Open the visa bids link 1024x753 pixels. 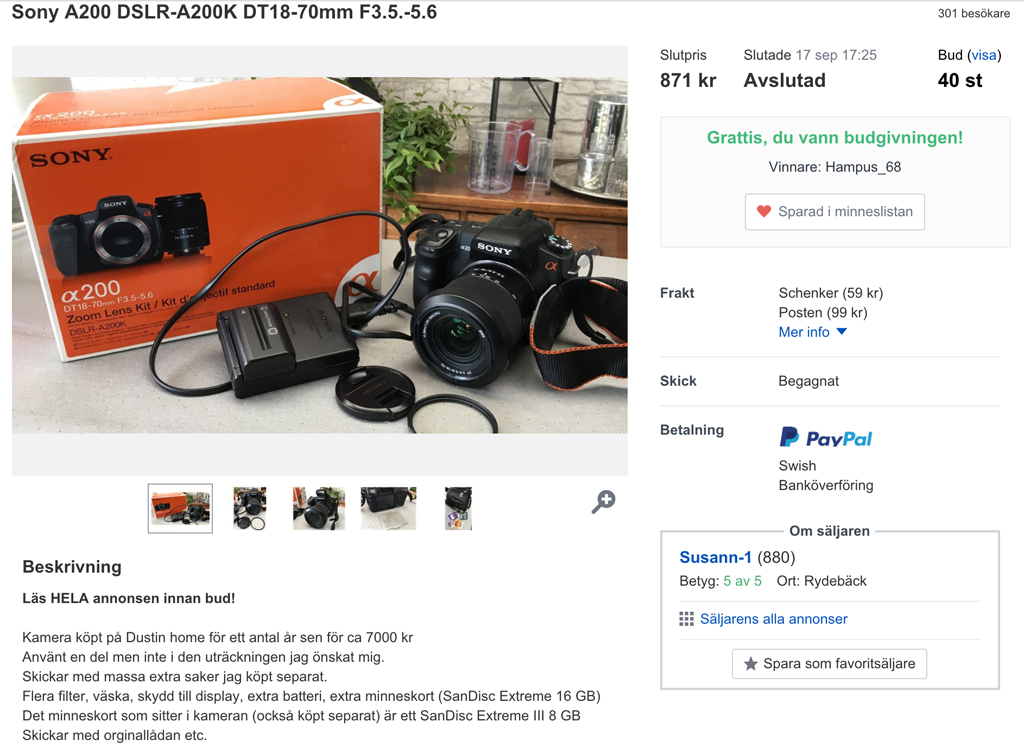[x=984, y=55]
